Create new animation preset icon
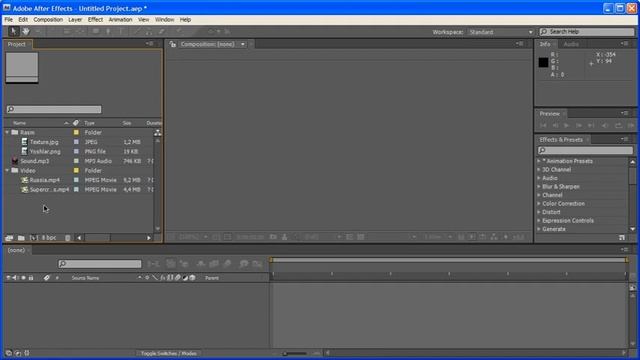 click(622, 237)
